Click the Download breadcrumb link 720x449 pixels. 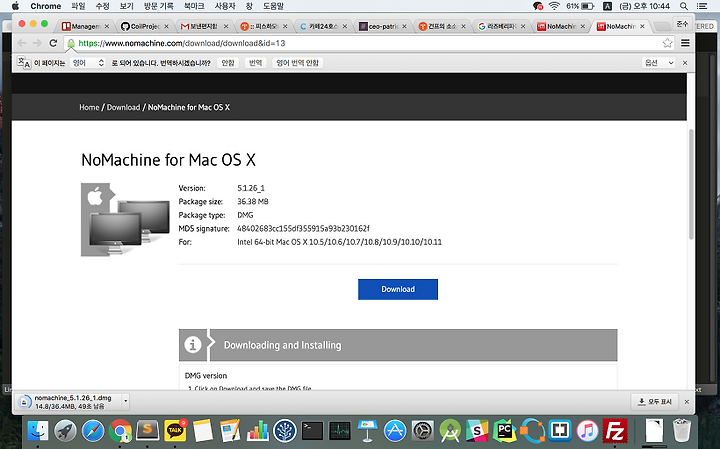tap(123, 107)
